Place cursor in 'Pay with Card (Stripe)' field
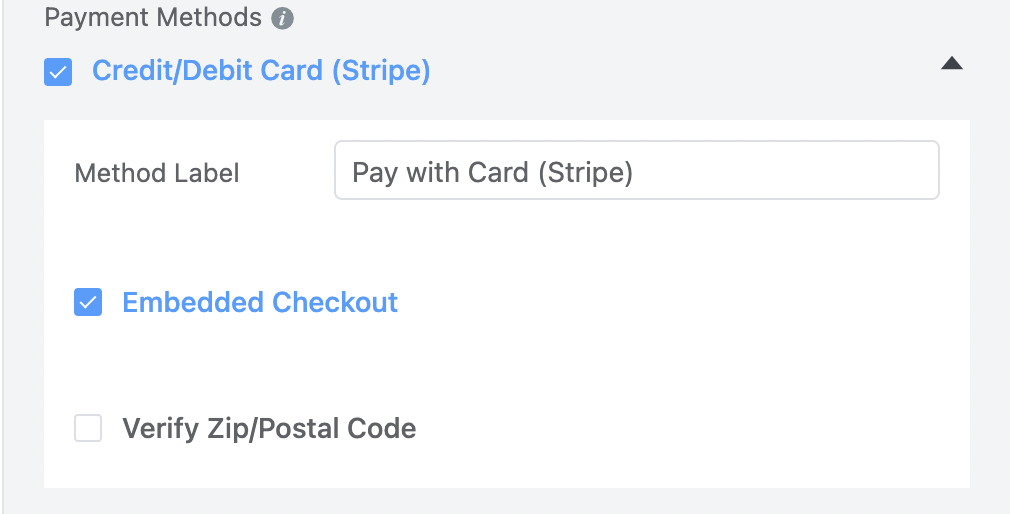 tap(636, 171)
